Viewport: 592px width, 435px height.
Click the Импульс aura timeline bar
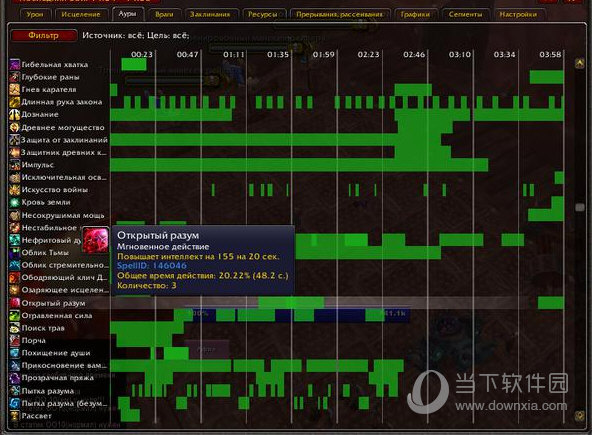click(x=299, y=165)
